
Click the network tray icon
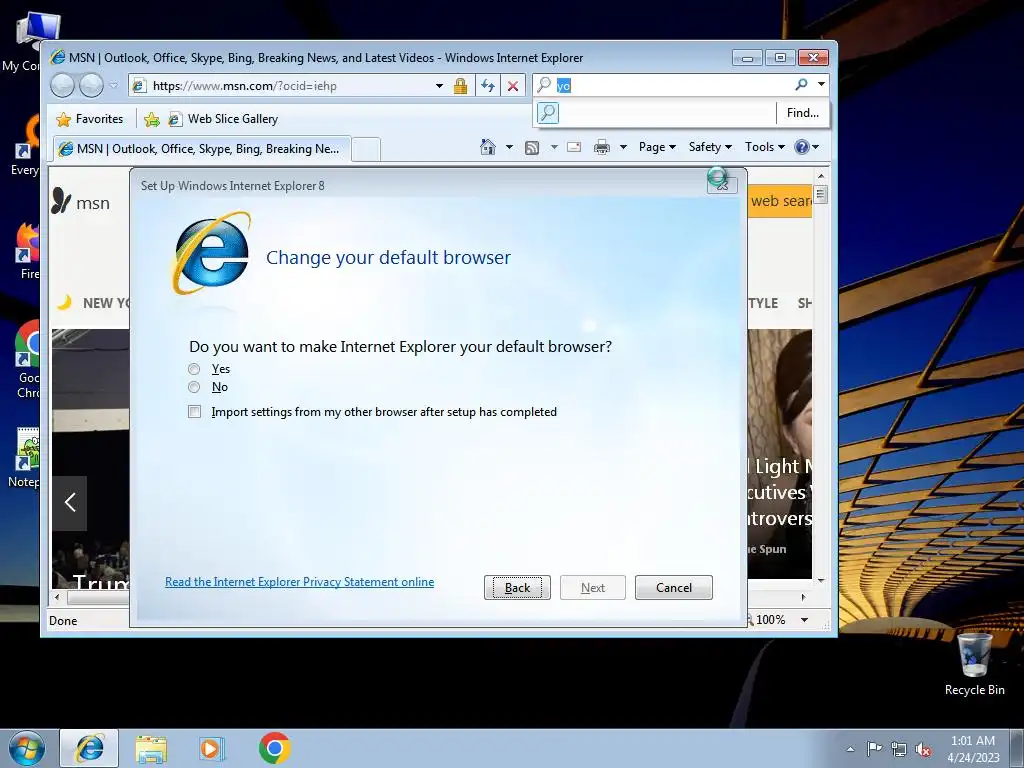coord(899,749)
